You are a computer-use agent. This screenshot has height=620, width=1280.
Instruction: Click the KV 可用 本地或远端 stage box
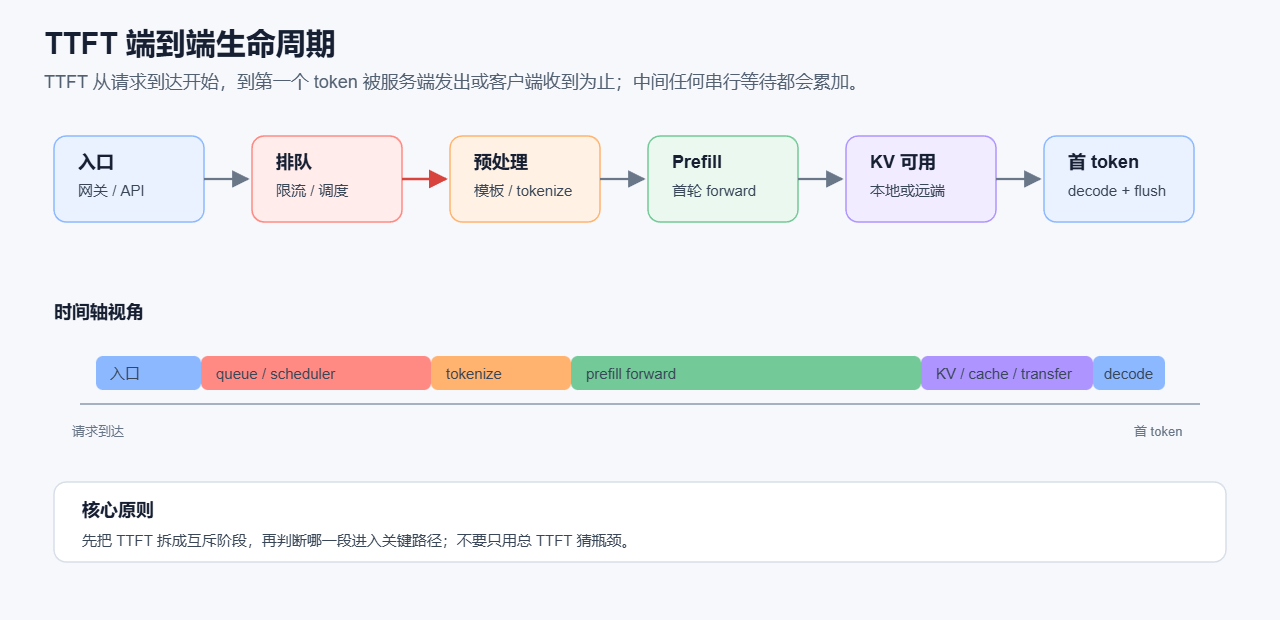pyautogui.click(x=921, y=179)
